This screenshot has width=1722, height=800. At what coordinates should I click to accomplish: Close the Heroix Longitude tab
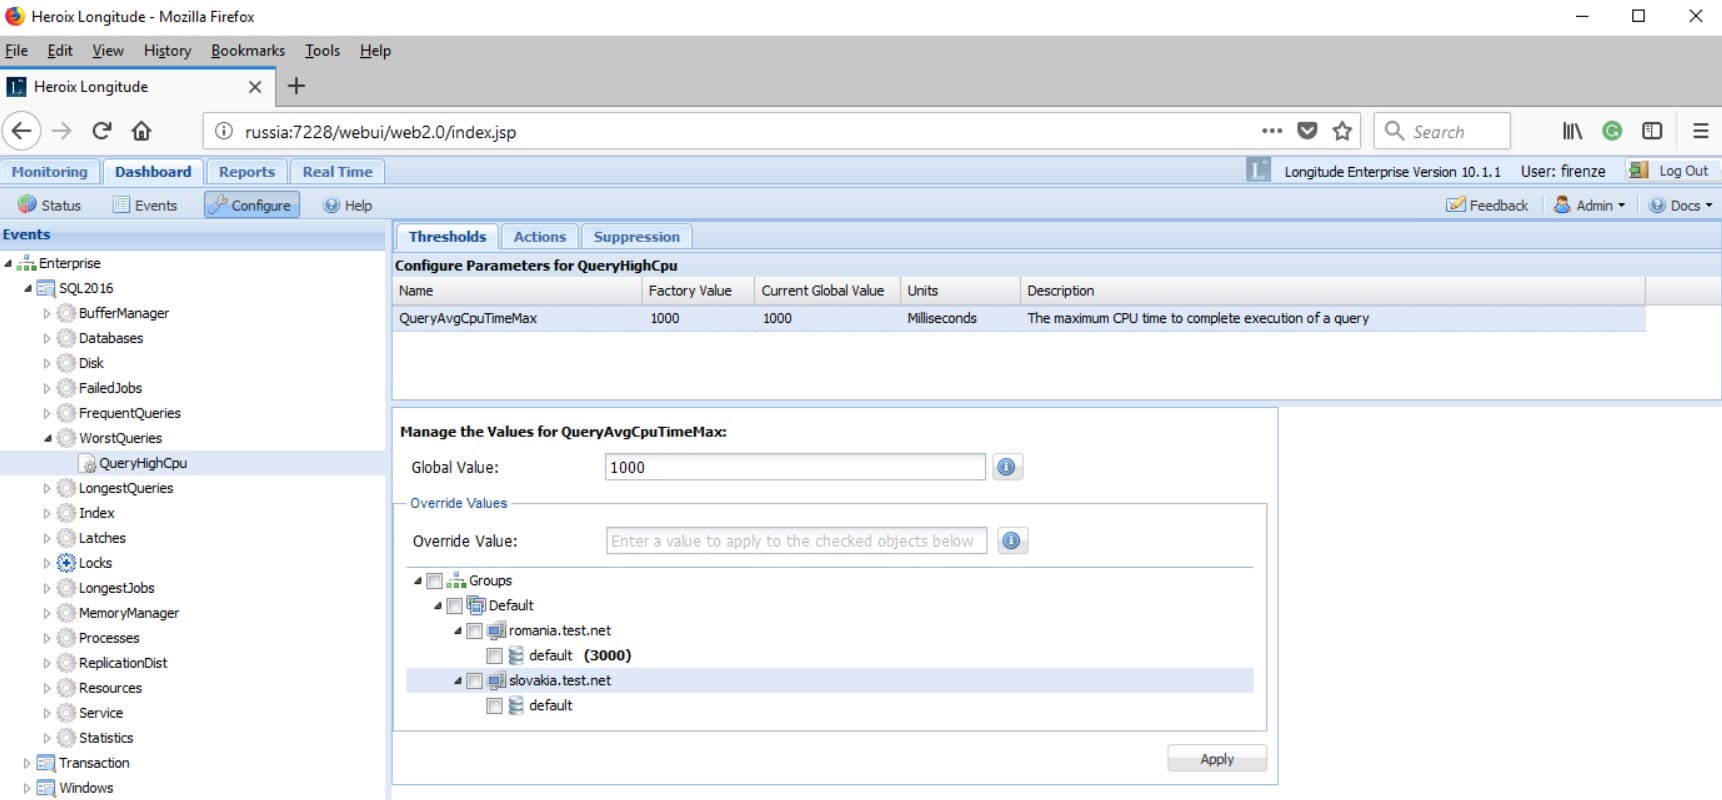(255, 87)
